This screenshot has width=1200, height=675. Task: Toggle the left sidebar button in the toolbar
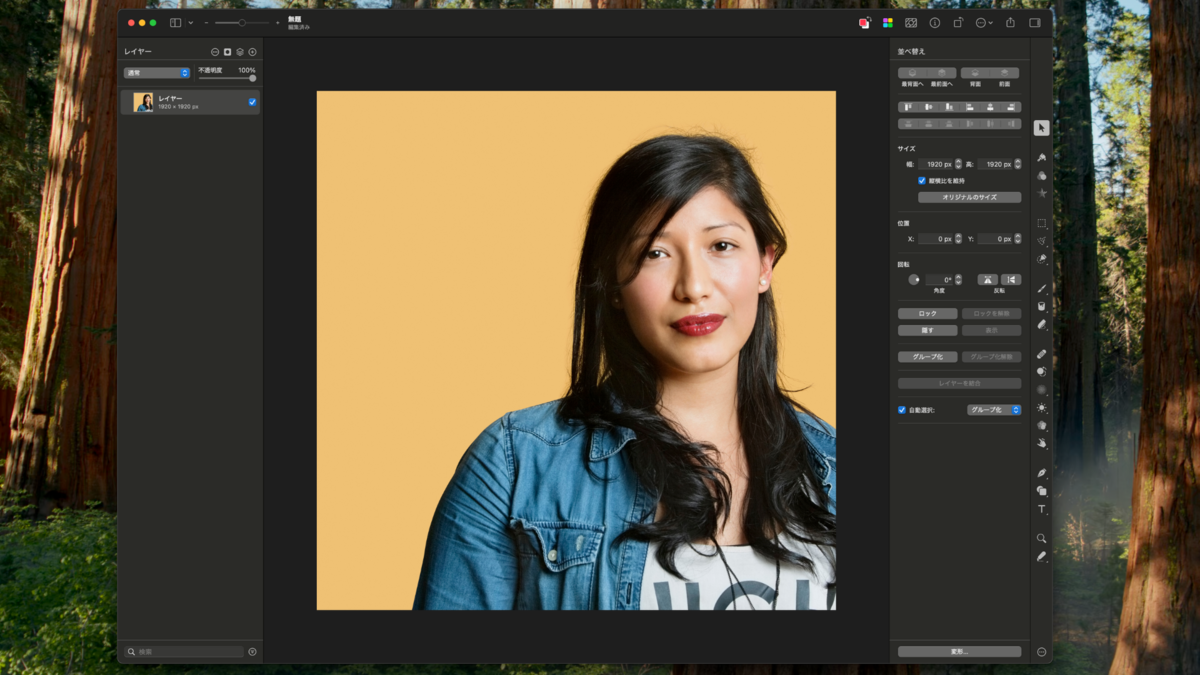pos(175,22)
